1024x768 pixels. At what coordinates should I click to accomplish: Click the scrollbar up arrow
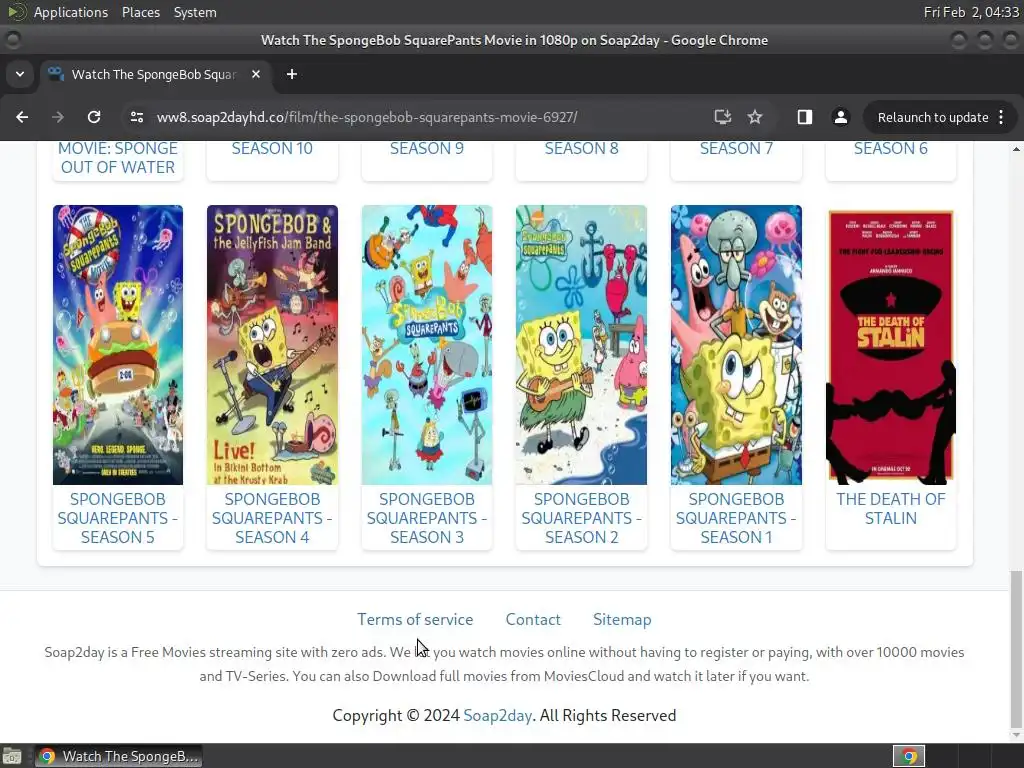1016,149
